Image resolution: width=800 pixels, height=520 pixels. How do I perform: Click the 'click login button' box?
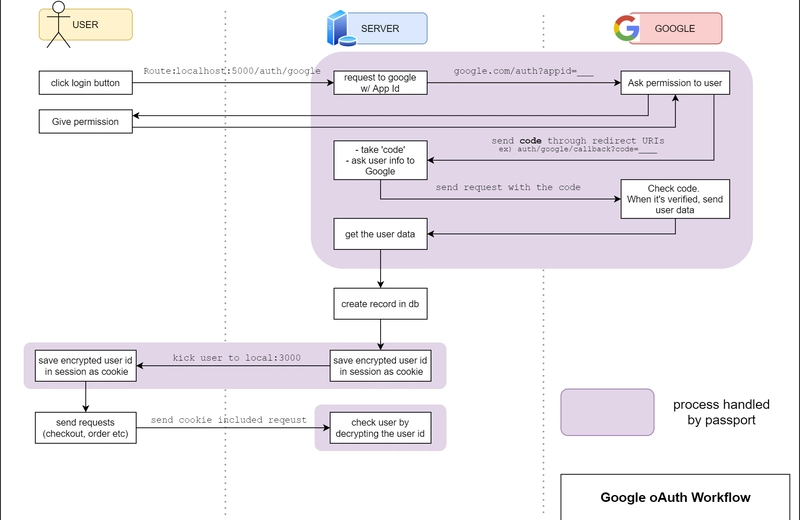(86, 83)
